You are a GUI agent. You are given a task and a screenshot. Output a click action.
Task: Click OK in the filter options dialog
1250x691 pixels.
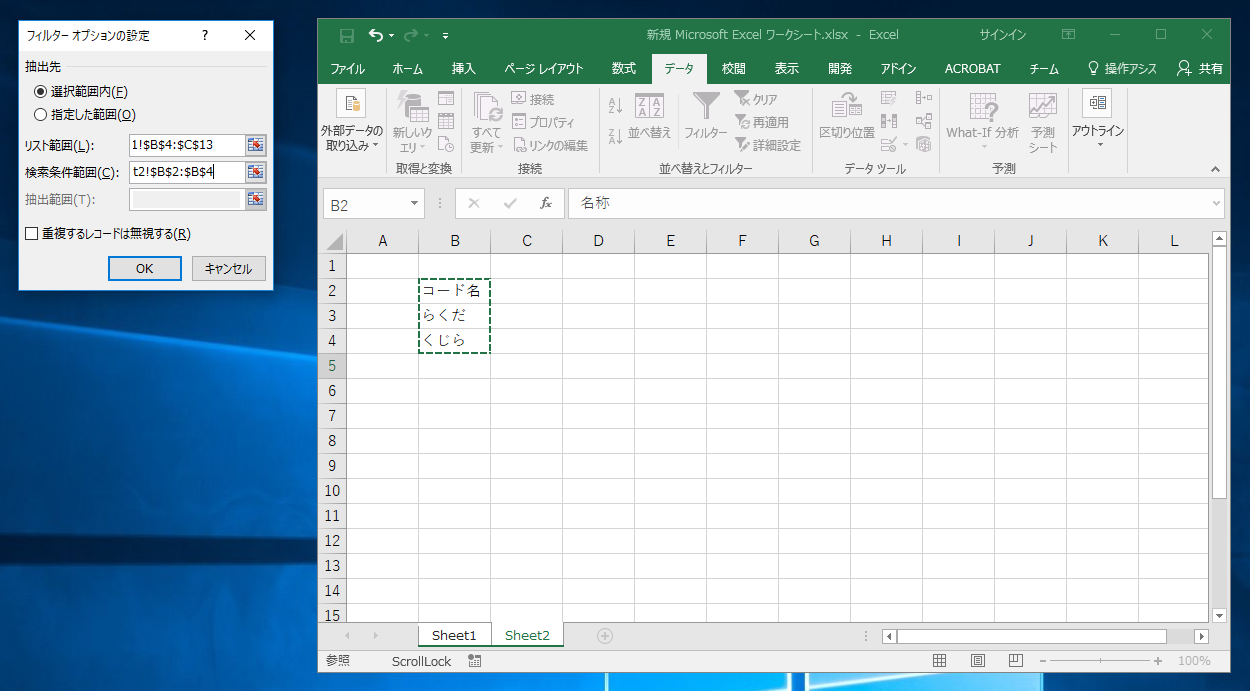pos(145,268)
